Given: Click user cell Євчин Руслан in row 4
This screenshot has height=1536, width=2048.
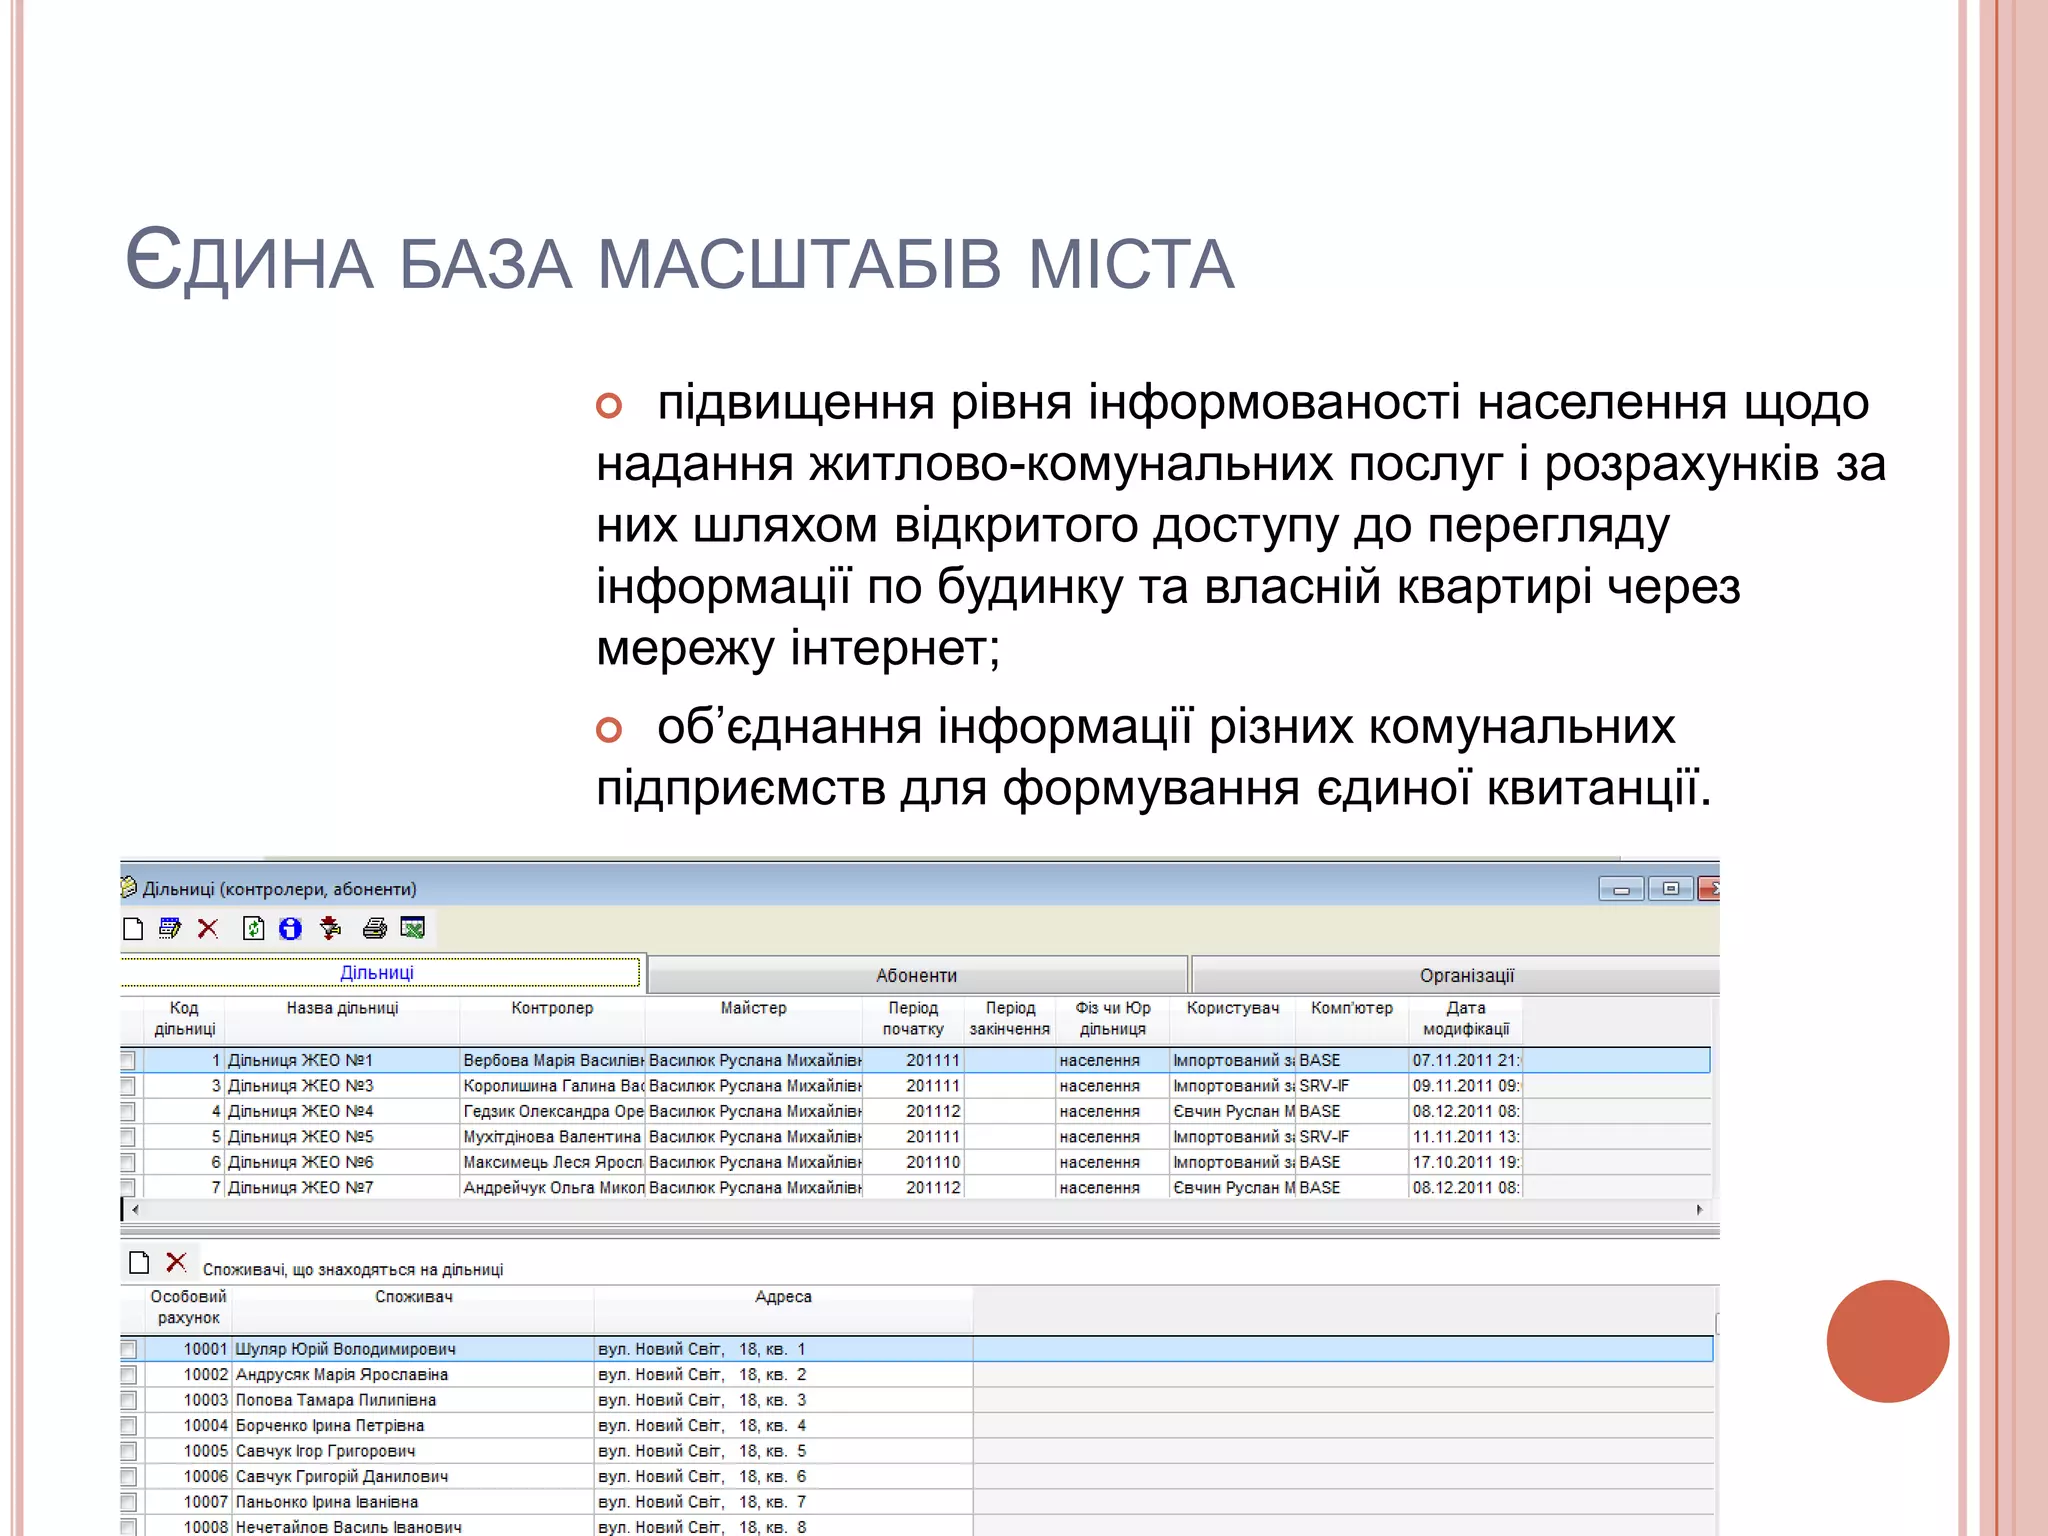Looking at the screenshot, I should pos(1233,1111).
